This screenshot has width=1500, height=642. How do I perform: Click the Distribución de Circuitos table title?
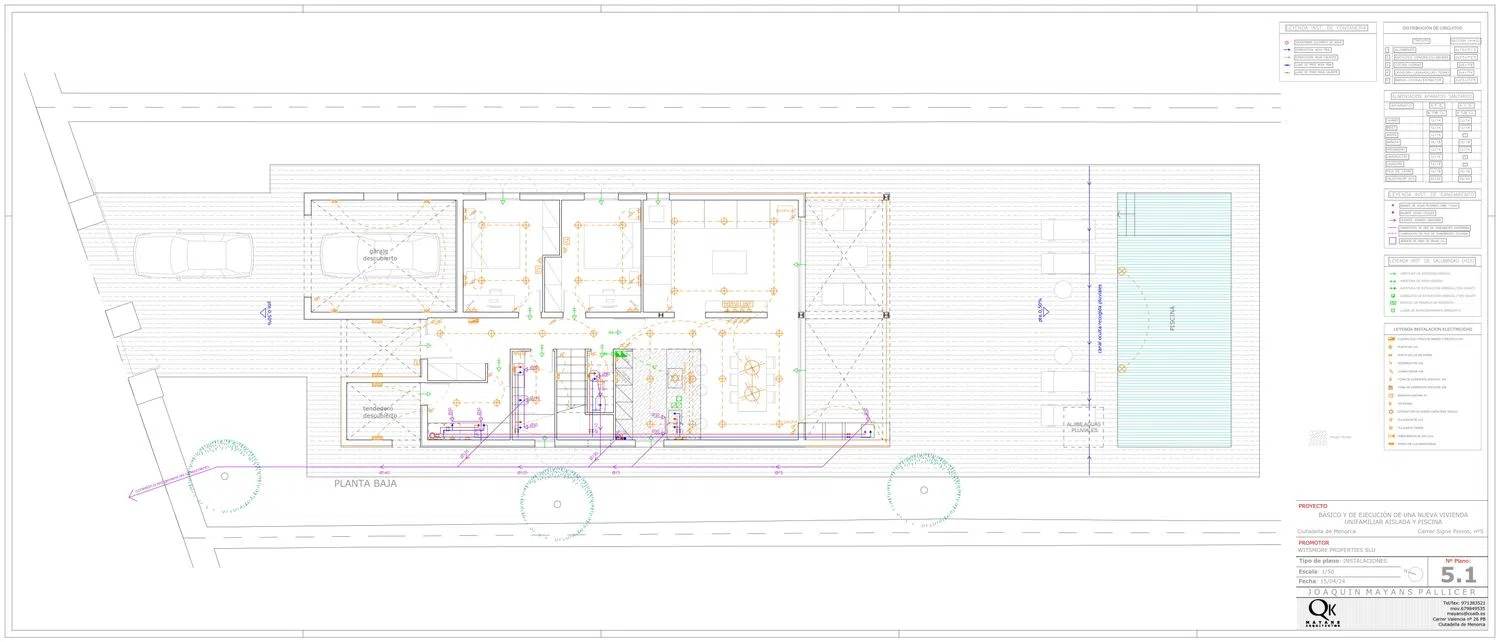coord(1431,28)
